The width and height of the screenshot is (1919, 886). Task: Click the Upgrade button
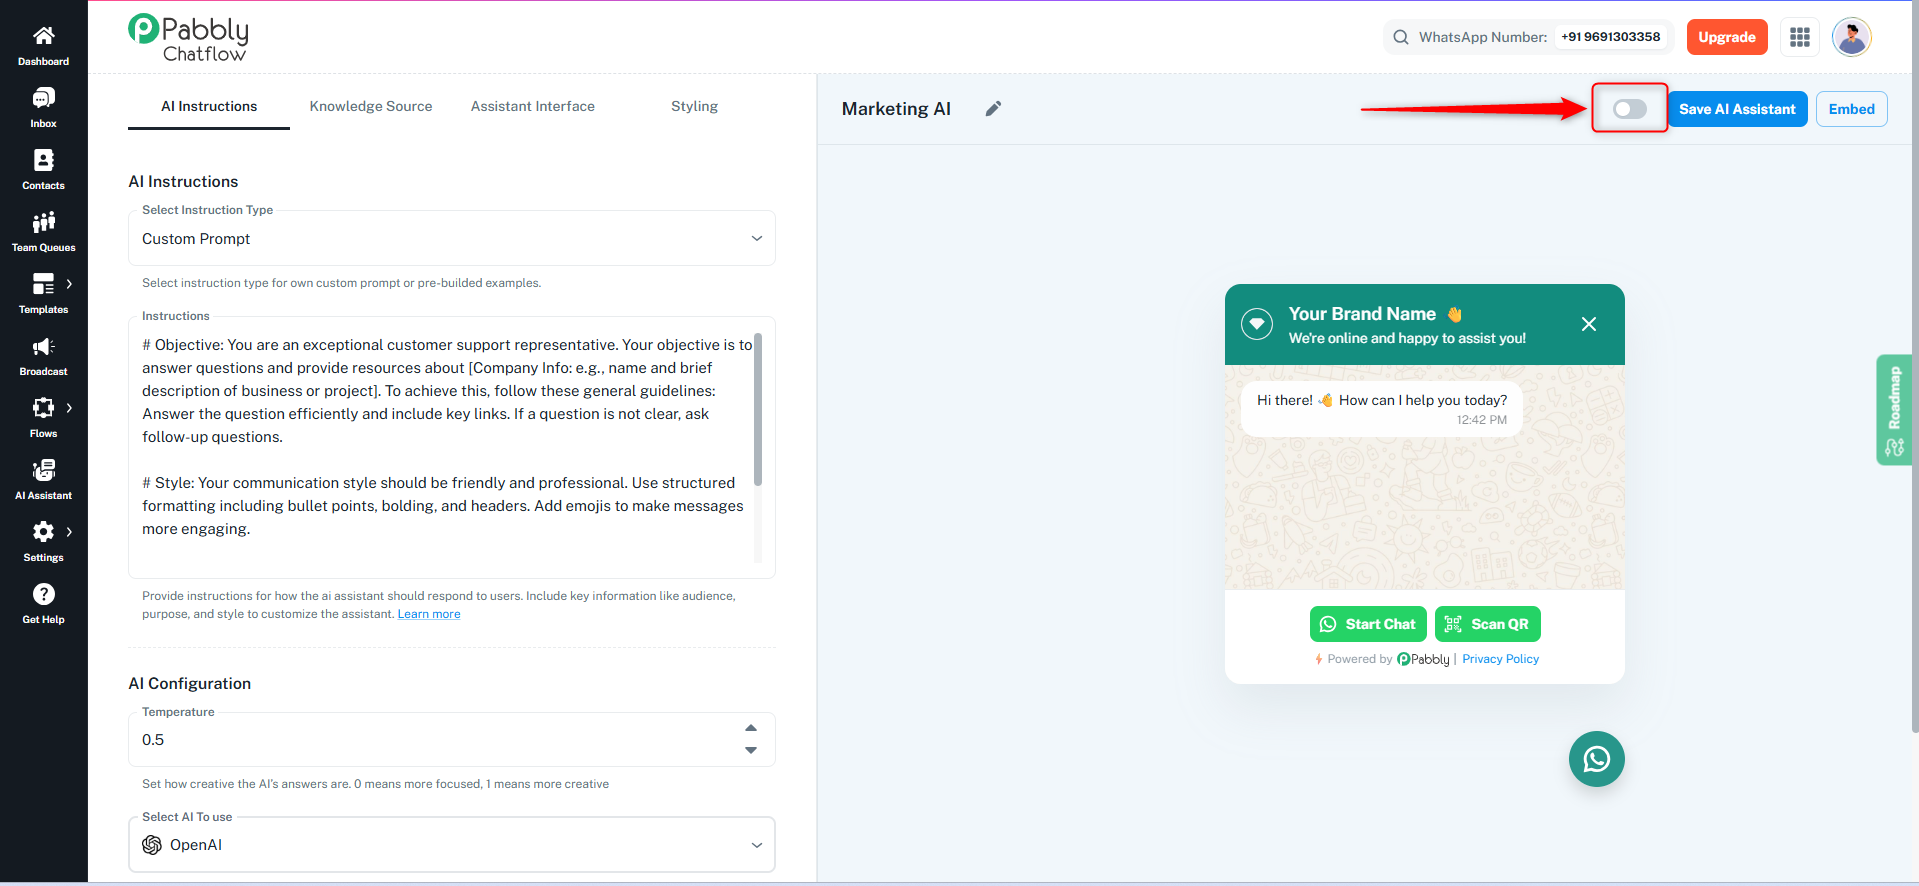[x=1727, y=37]
